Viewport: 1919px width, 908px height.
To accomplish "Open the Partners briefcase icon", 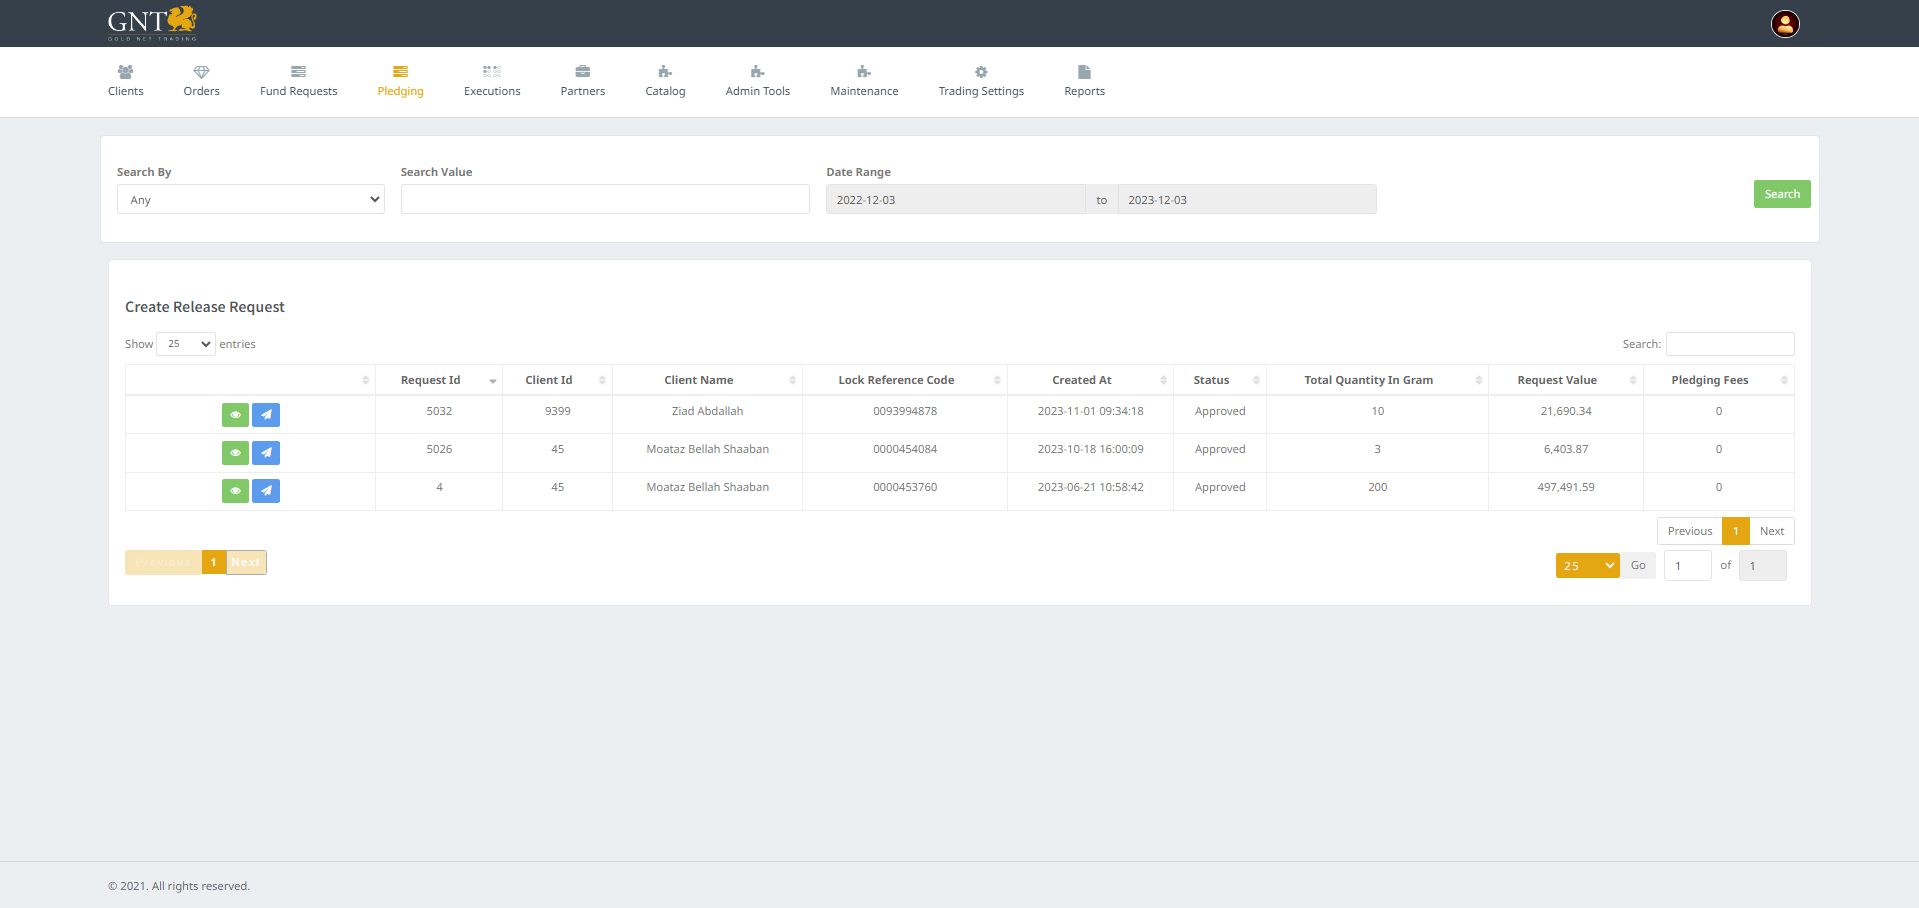I will [582, 72].
